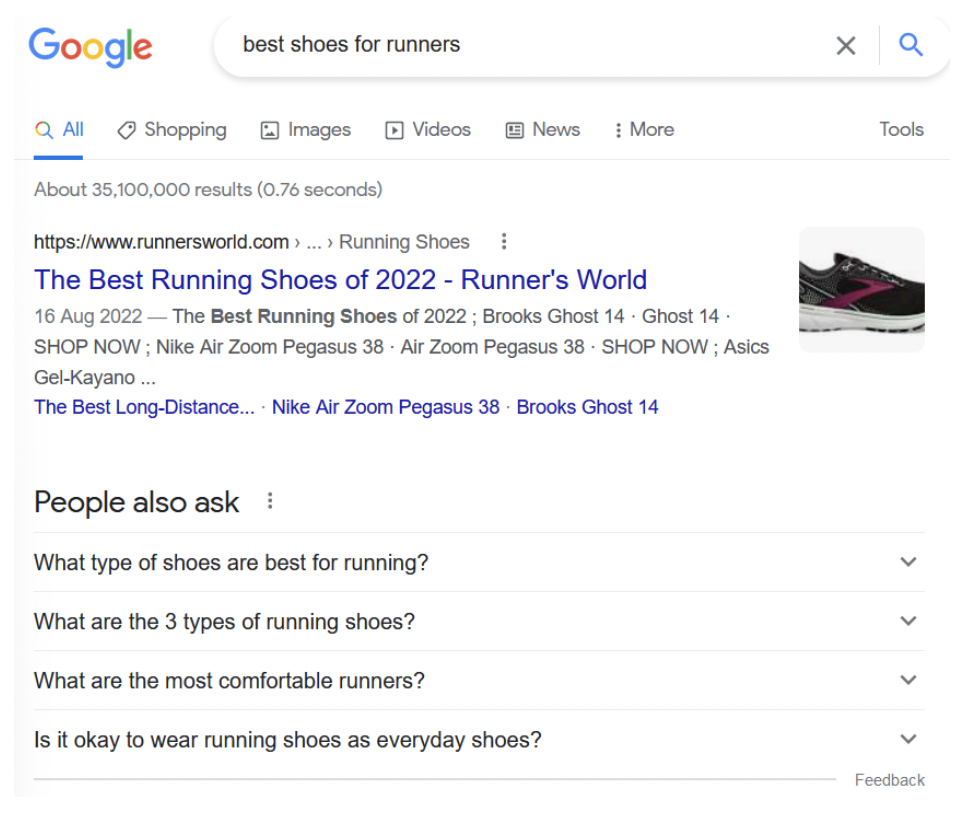Switch to Videos results tab
The width and height of the screenshot is (980, 830).
point(428,130)
